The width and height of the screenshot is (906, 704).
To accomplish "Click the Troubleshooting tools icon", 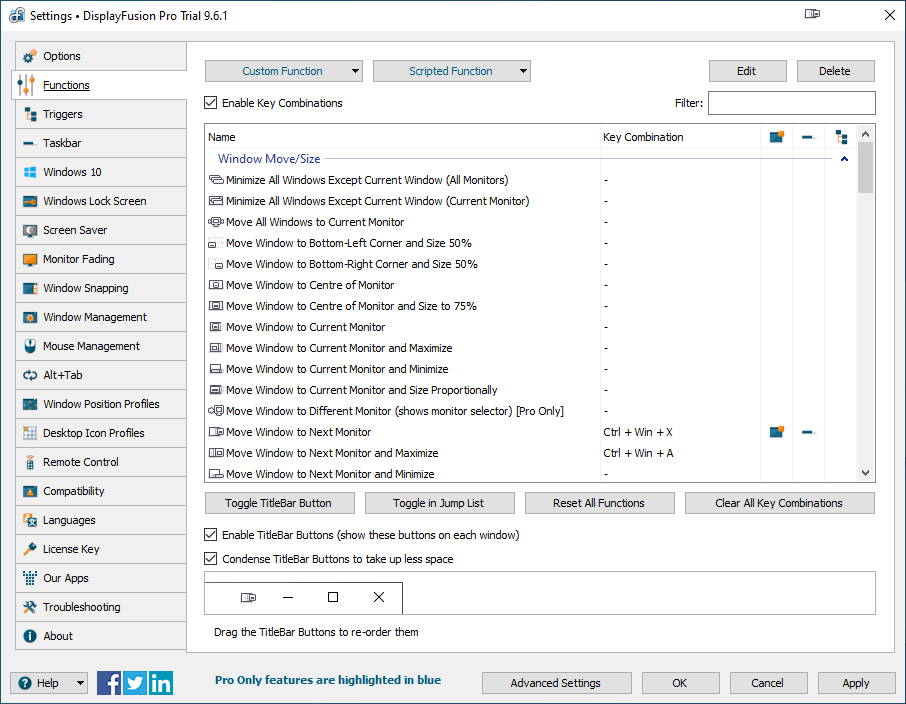I will pos(30,607).
